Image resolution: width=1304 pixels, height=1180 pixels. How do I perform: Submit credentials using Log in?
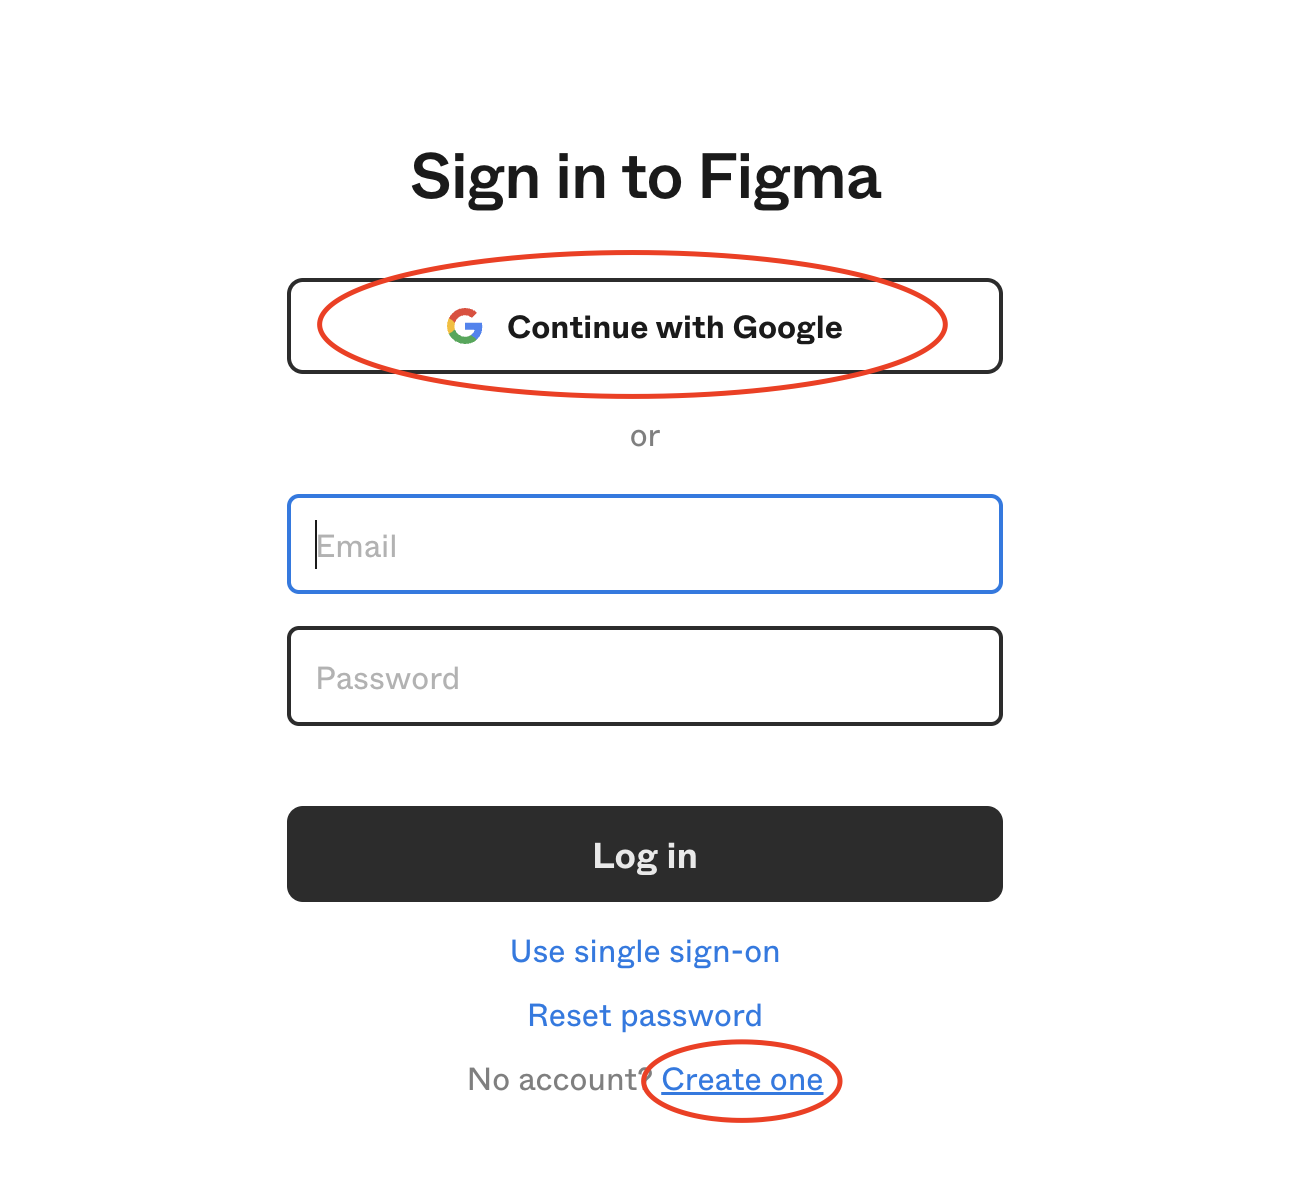[645, 854]
